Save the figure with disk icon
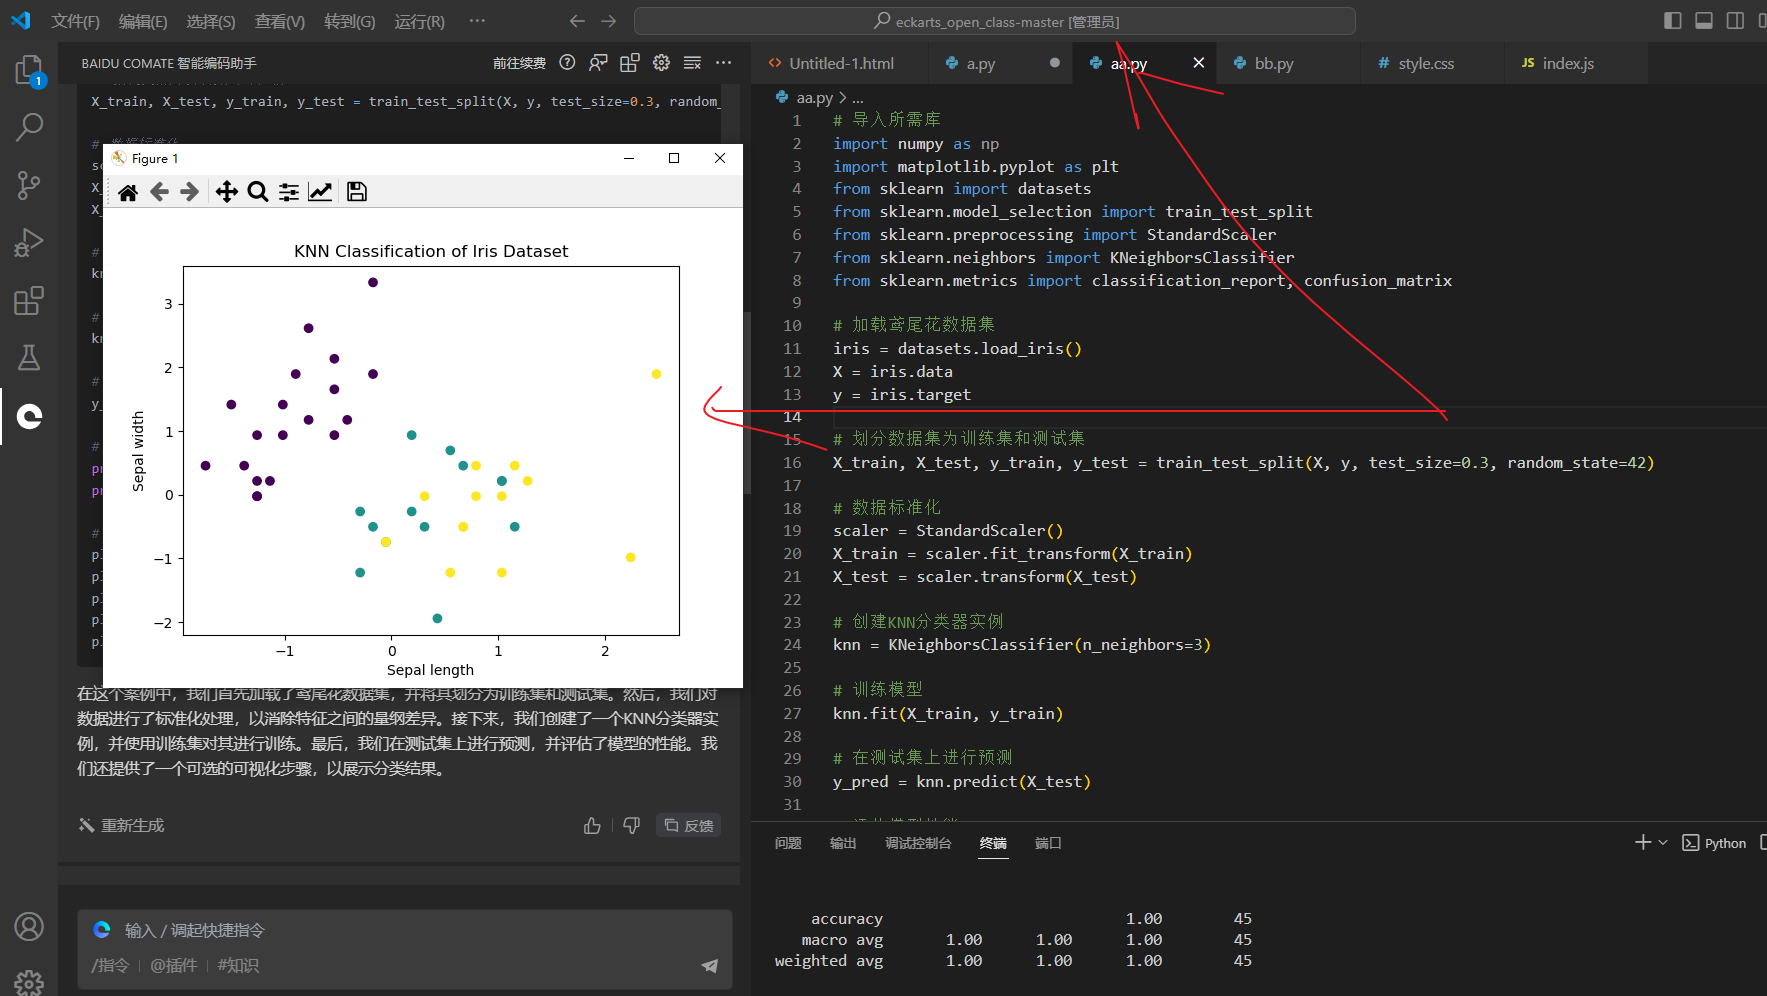The image size is (1767, 996). click(357, 192)
